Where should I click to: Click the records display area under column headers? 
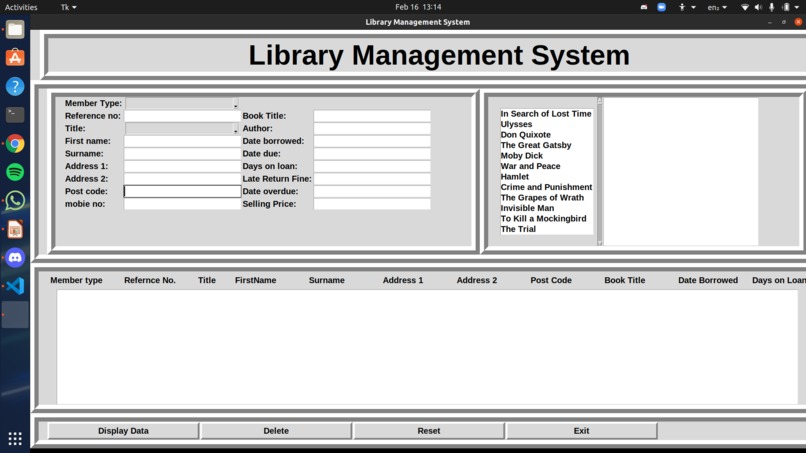[427, 347]
